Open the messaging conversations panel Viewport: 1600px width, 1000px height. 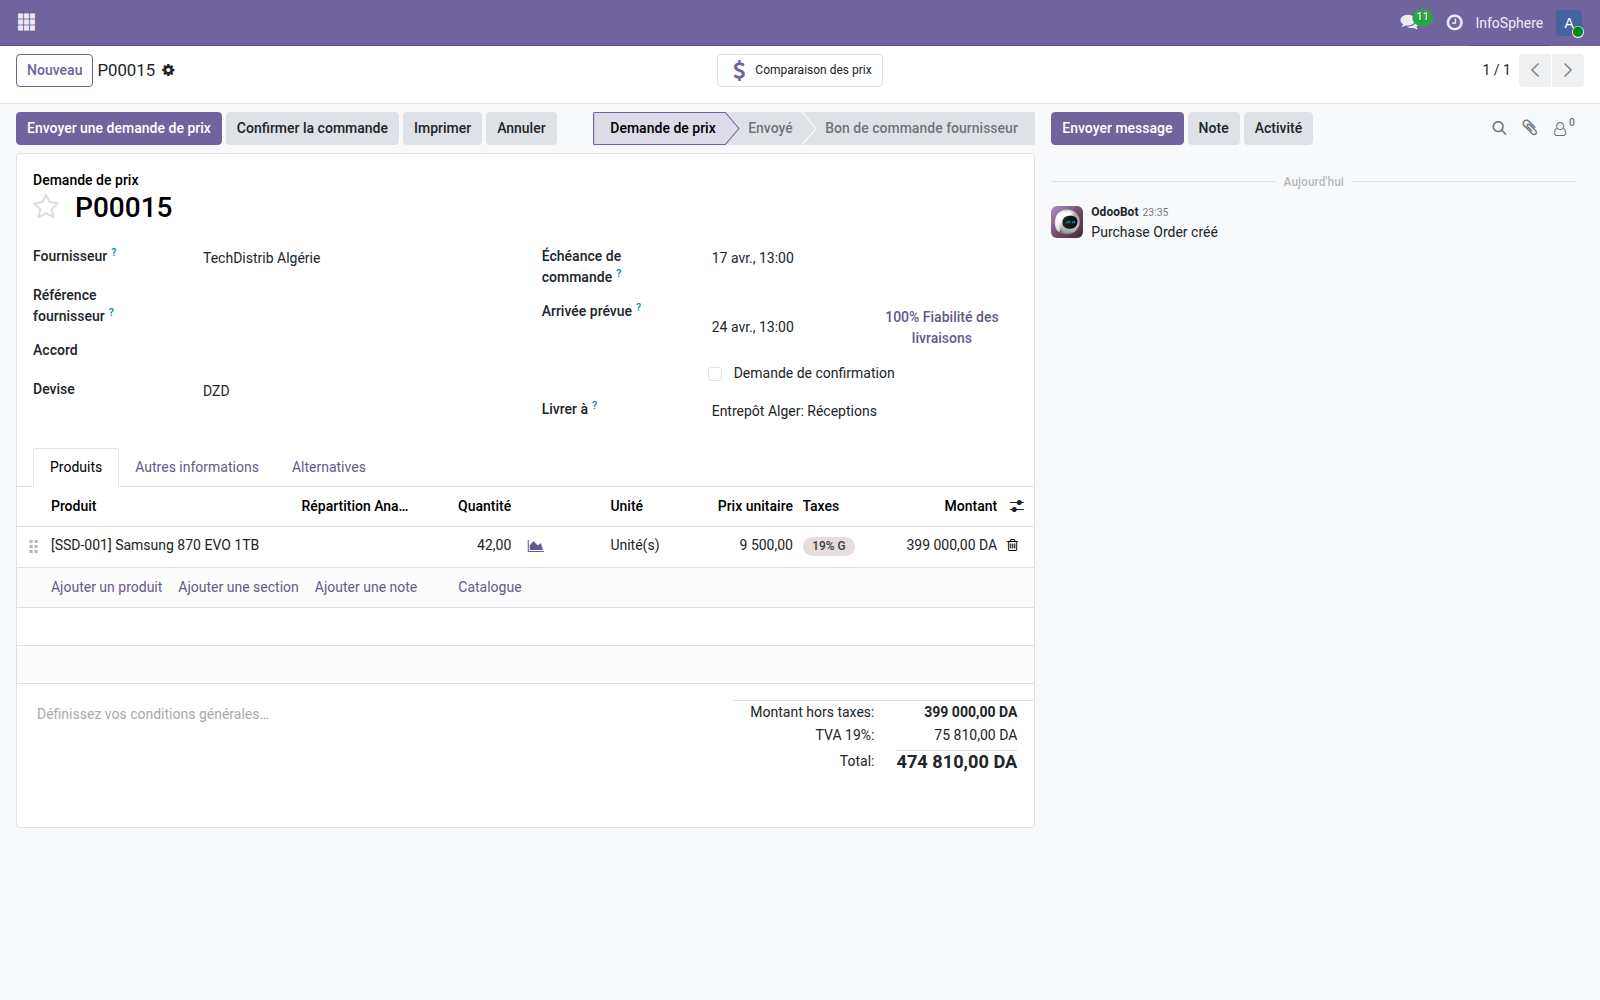point(1409,22)
